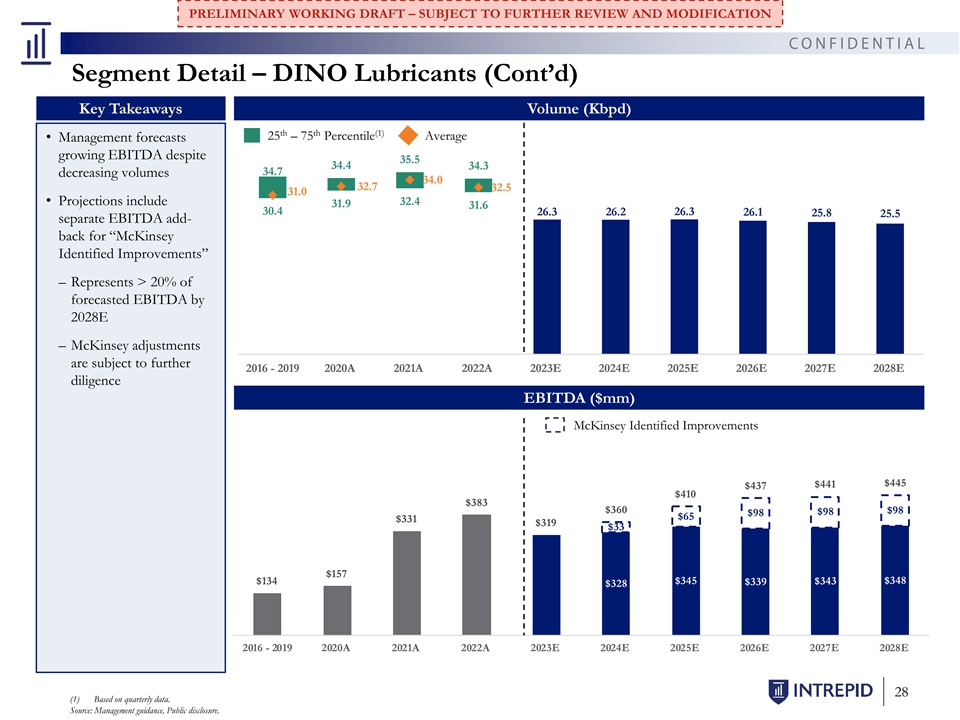Click the orange 32.5 average value
960x720 pixels.
click(501, 187)
